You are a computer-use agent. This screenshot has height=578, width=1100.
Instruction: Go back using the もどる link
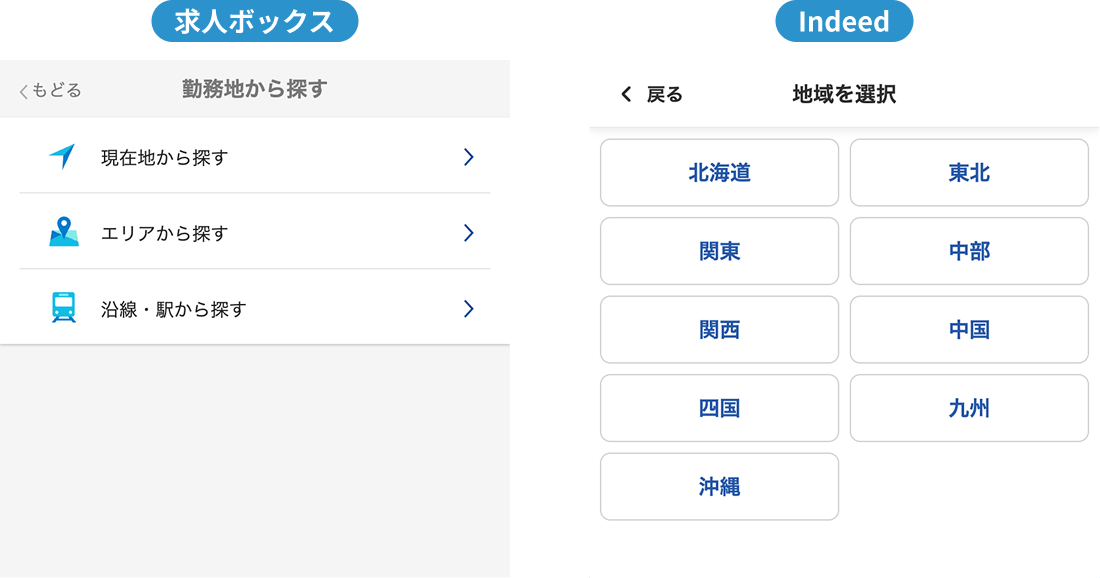click(50, 91)
